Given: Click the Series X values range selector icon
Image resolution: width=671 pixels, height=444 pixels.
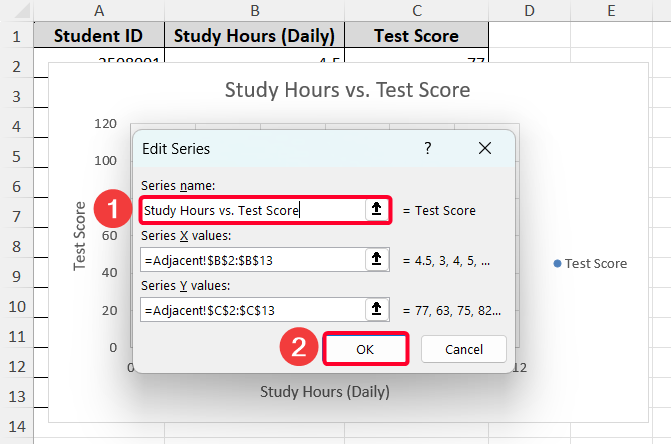Looking at the screenshot, I should 376,259.
